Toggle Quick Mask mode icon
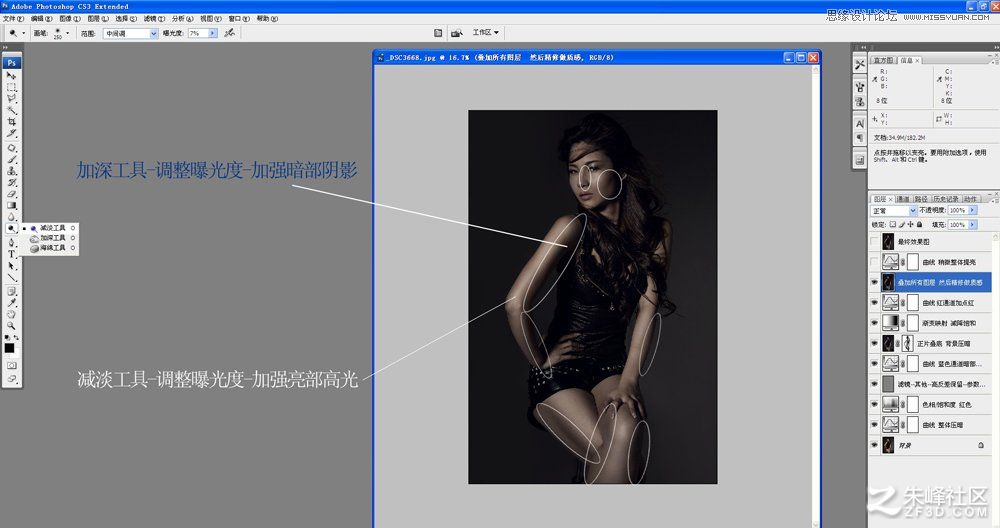1000x528 pixels. (x=11, y=365)
